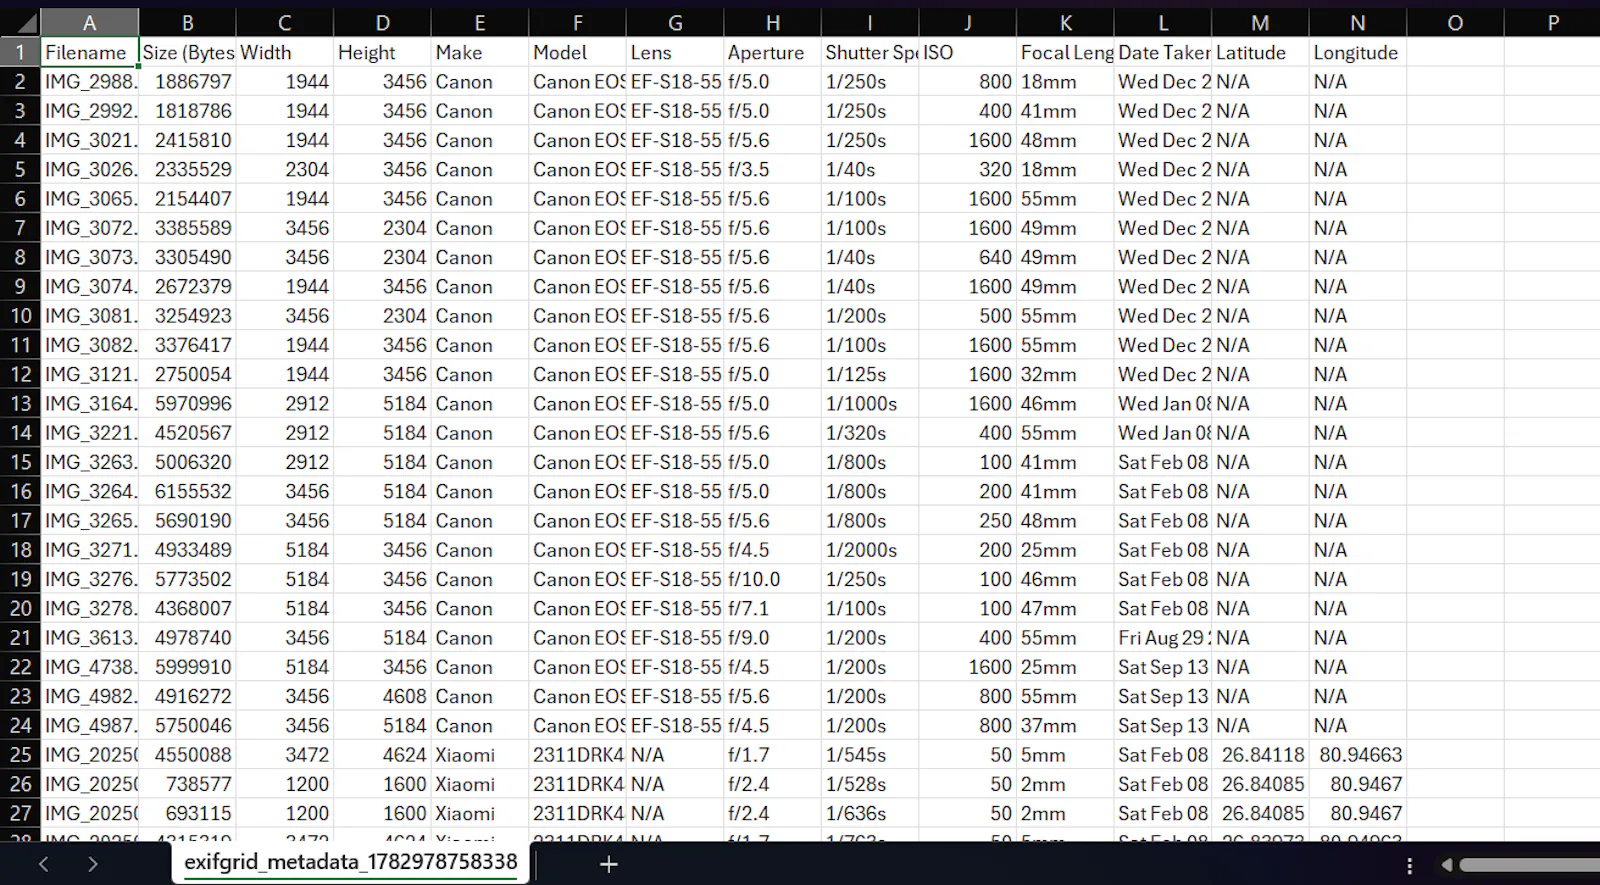The height and width of the screenshot is (885, 1600).
Task: Select size cell 5999910
Action: point(187,667)
